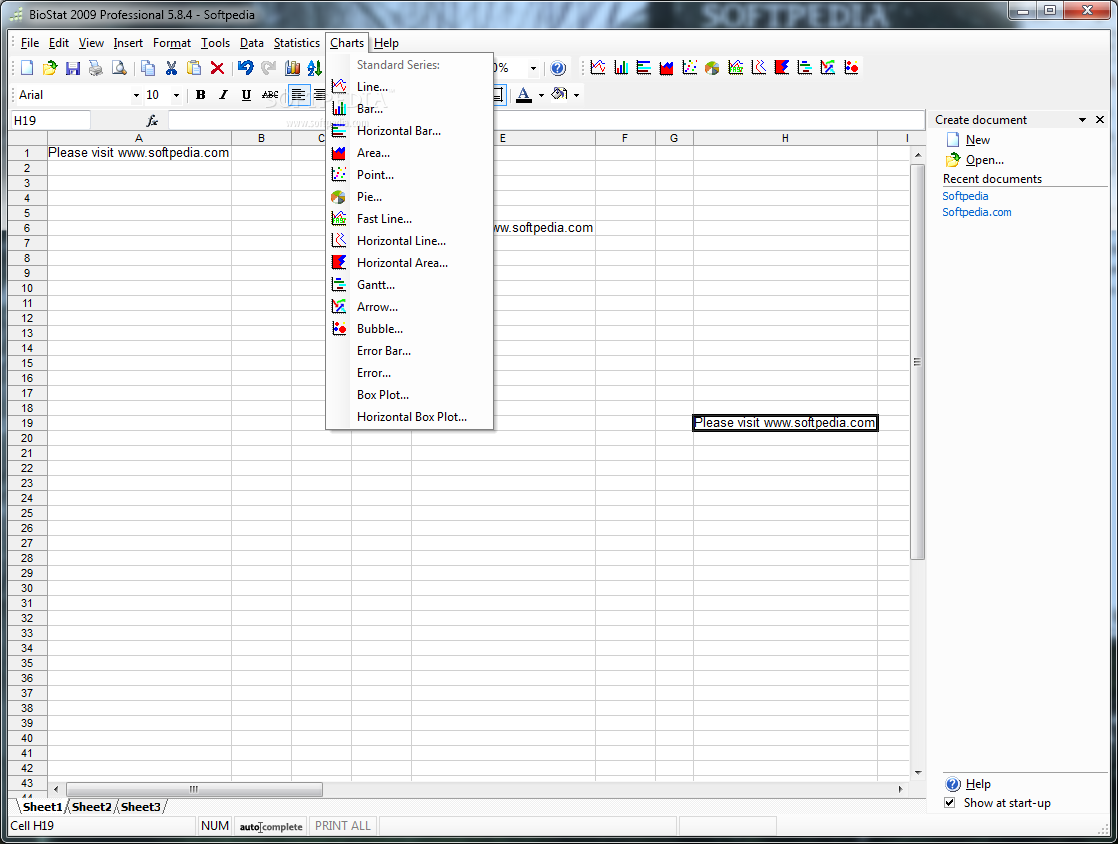
Task: Open the zoom percentage dropdown arrow
Action: [x=533, y=68]
